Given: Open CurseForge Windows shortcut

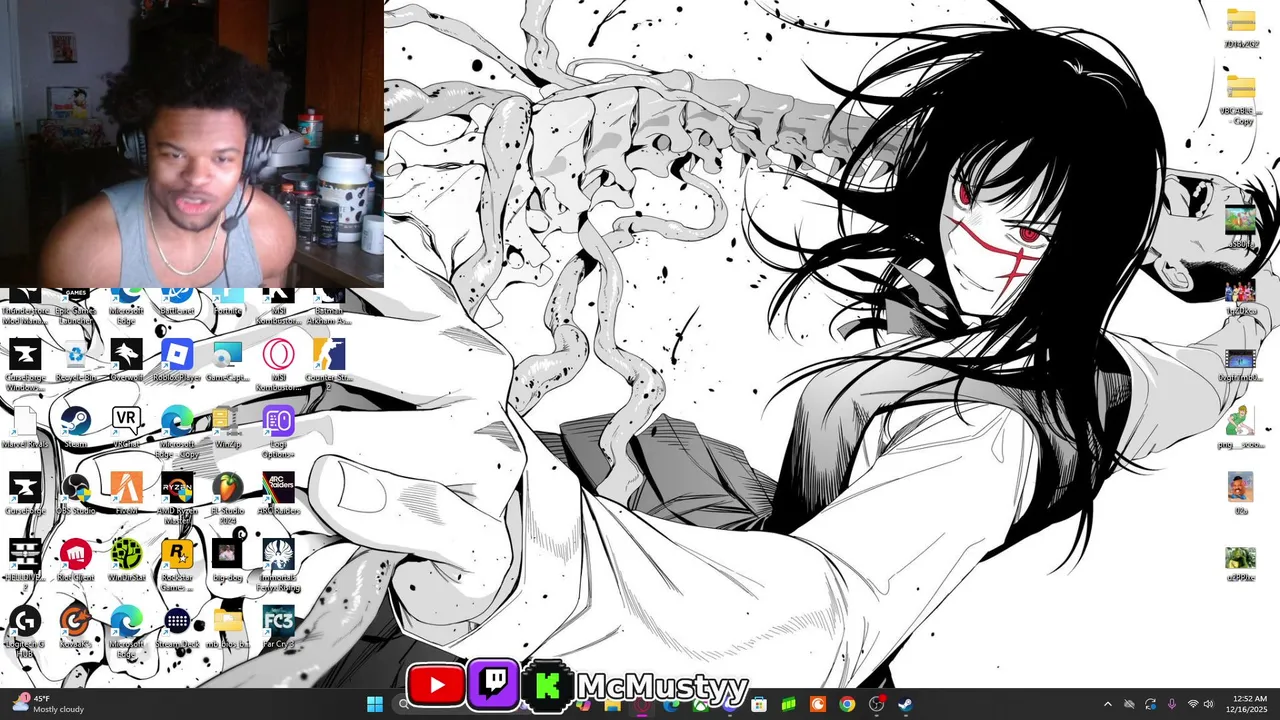Looking at the screenshot, I should 25,365.
